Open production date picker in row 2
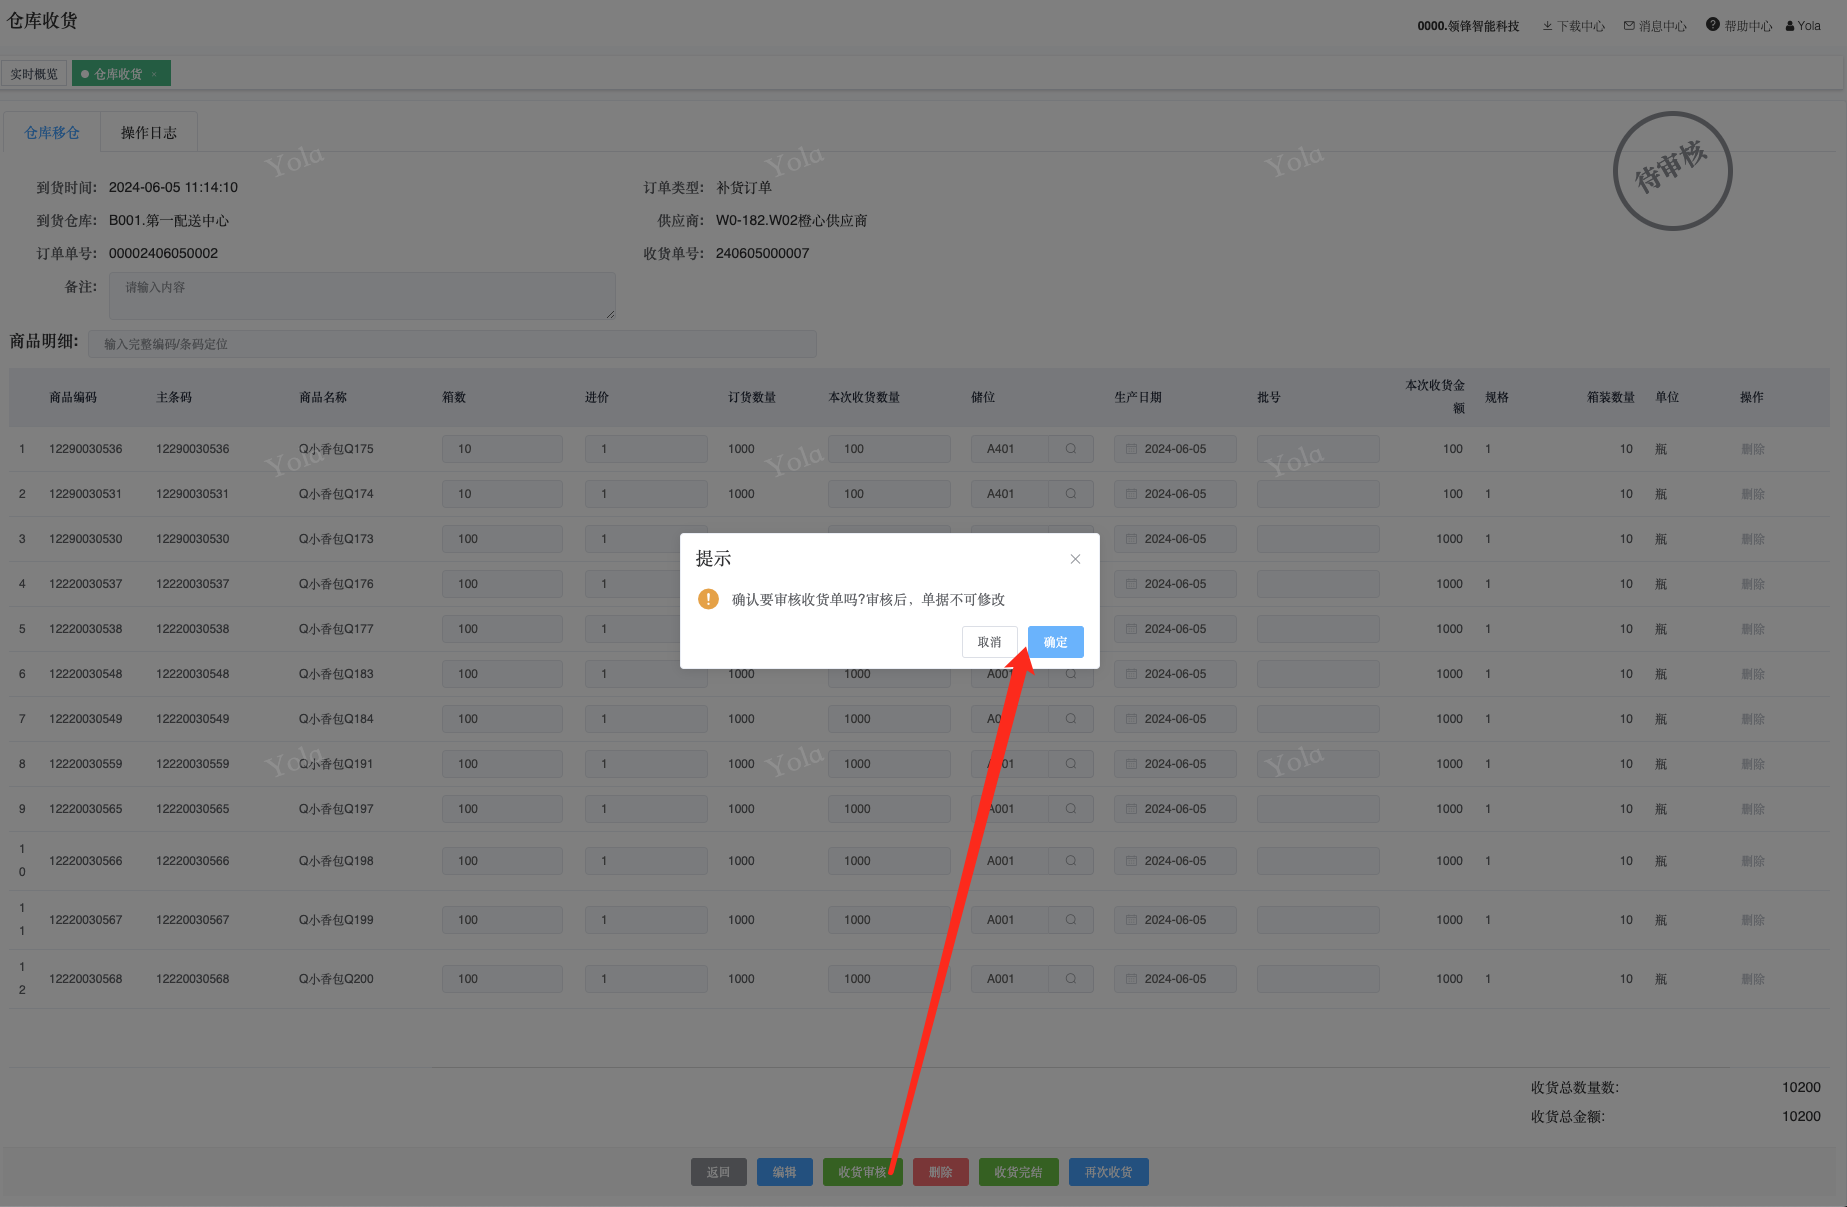The image size is (1847, 1207). pos(1132,494)
